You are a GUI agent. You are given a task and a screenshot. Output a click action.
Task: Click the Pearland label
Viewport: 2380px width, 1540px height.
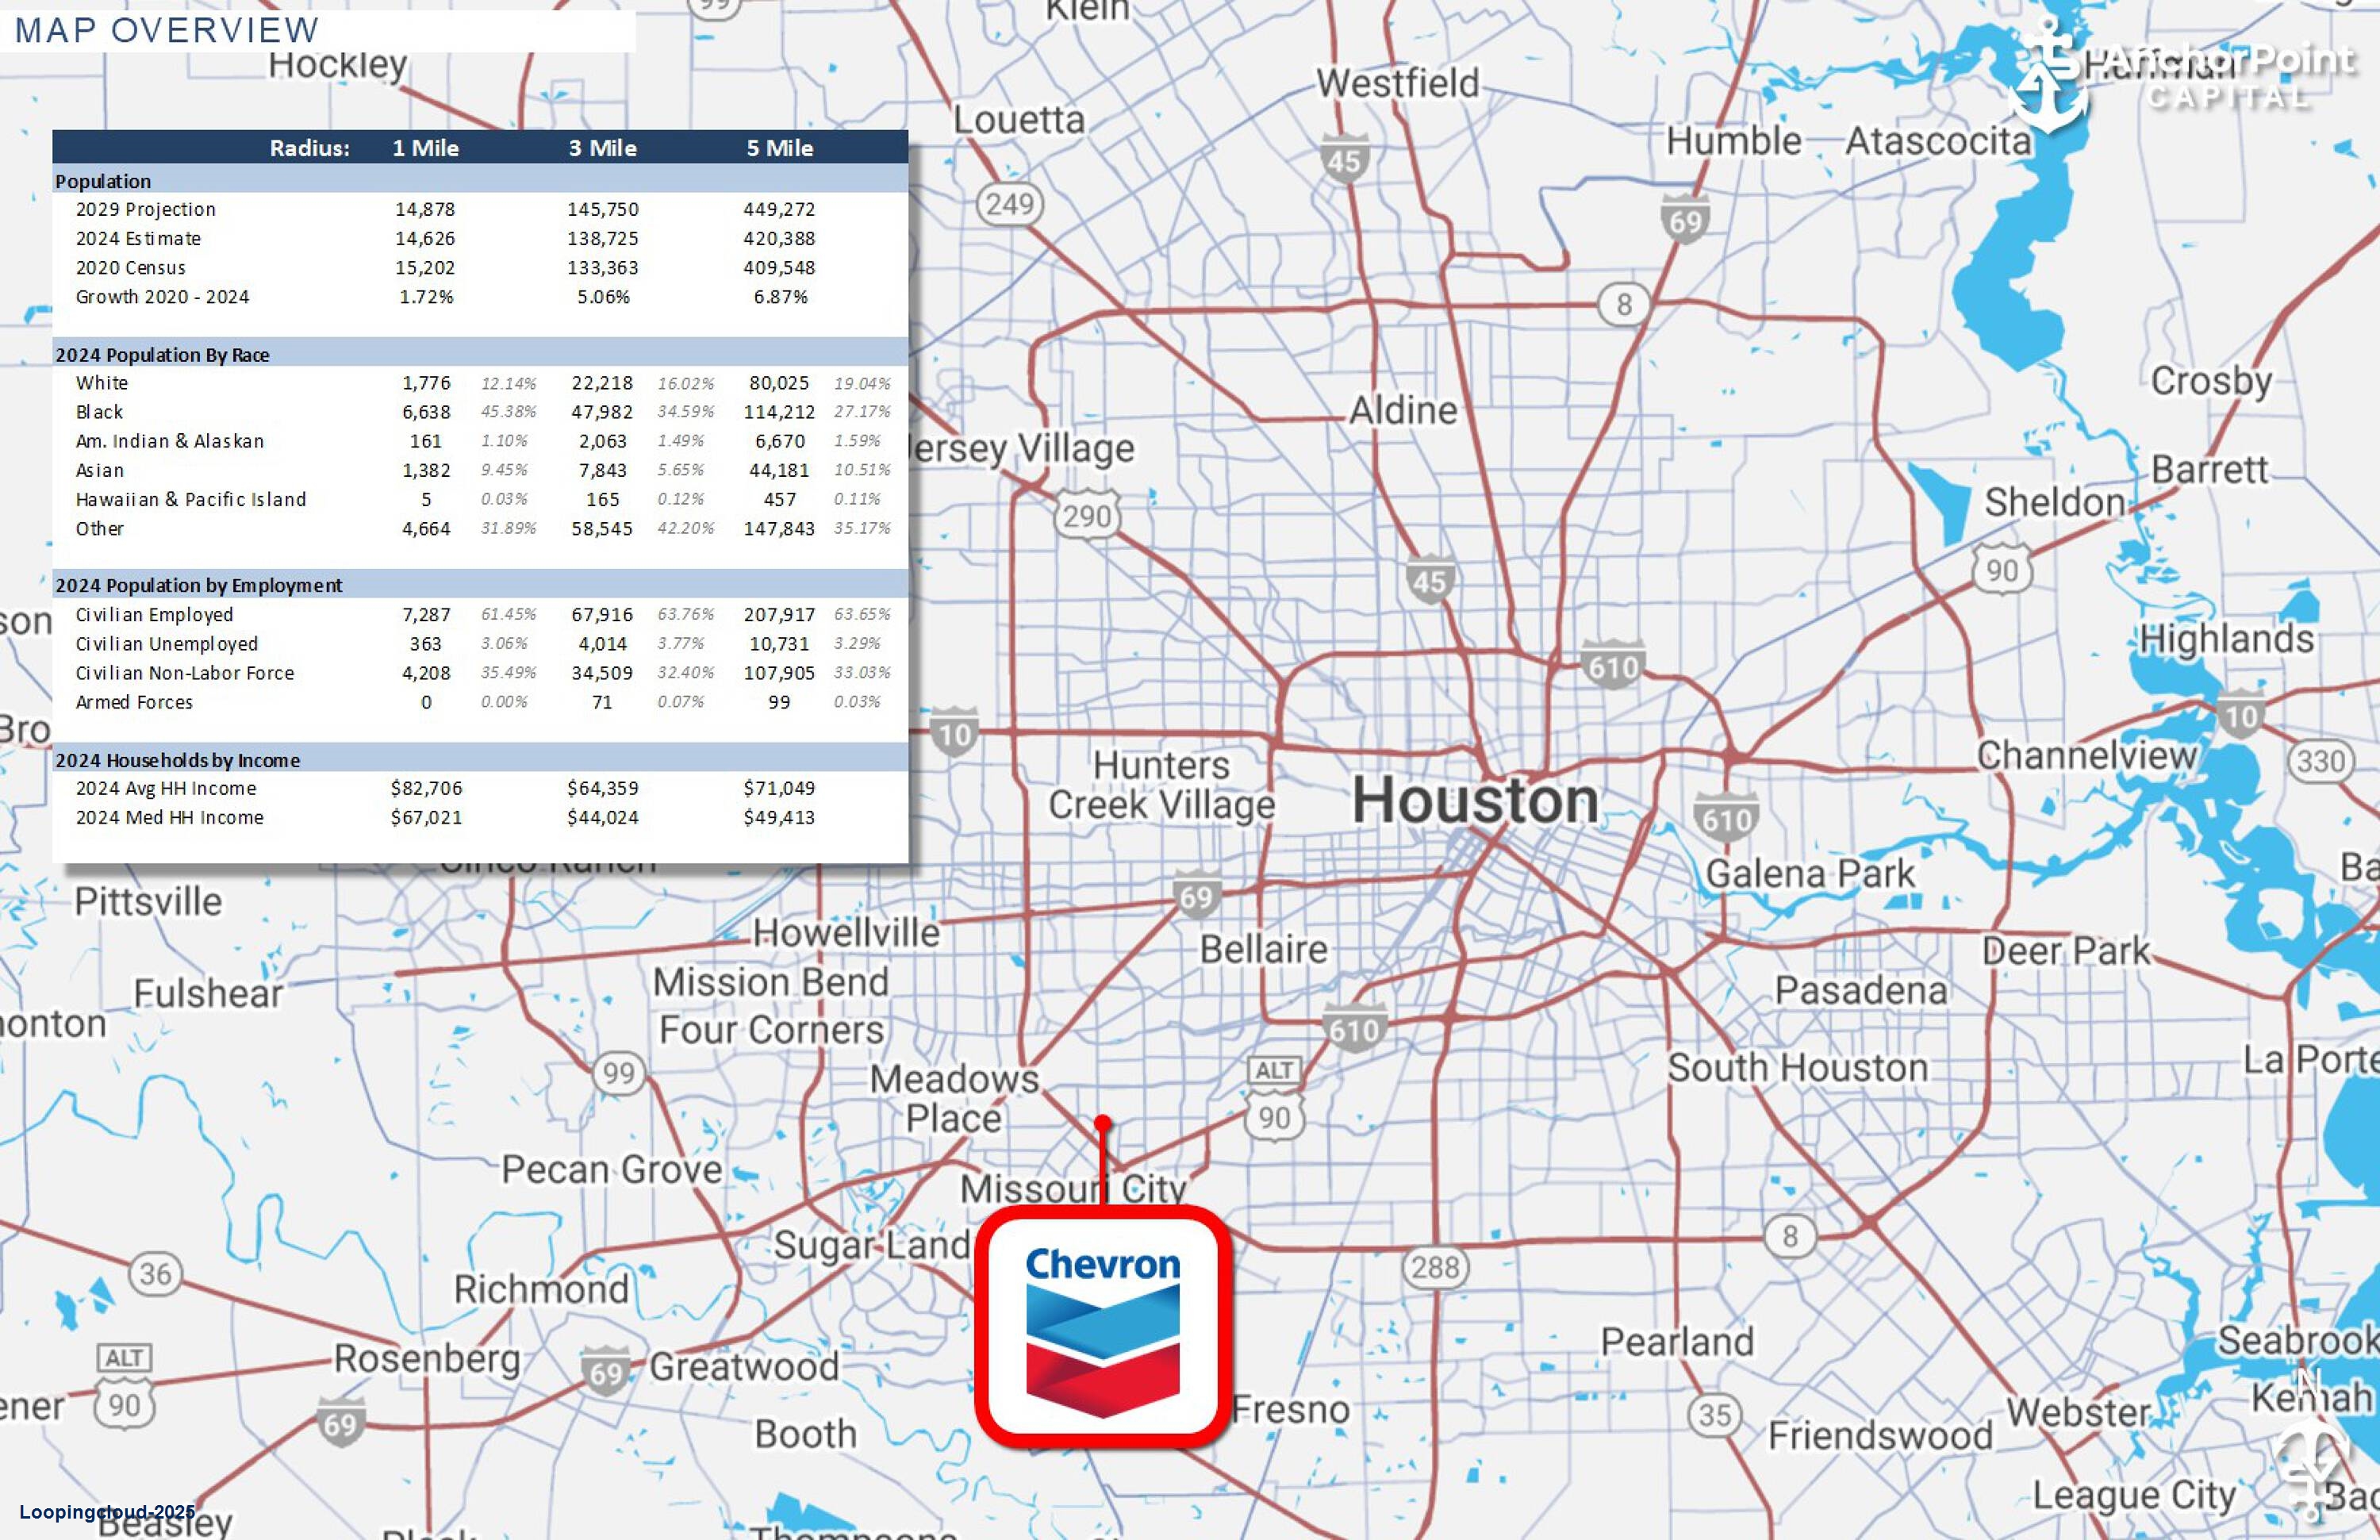[1677, 1342]
